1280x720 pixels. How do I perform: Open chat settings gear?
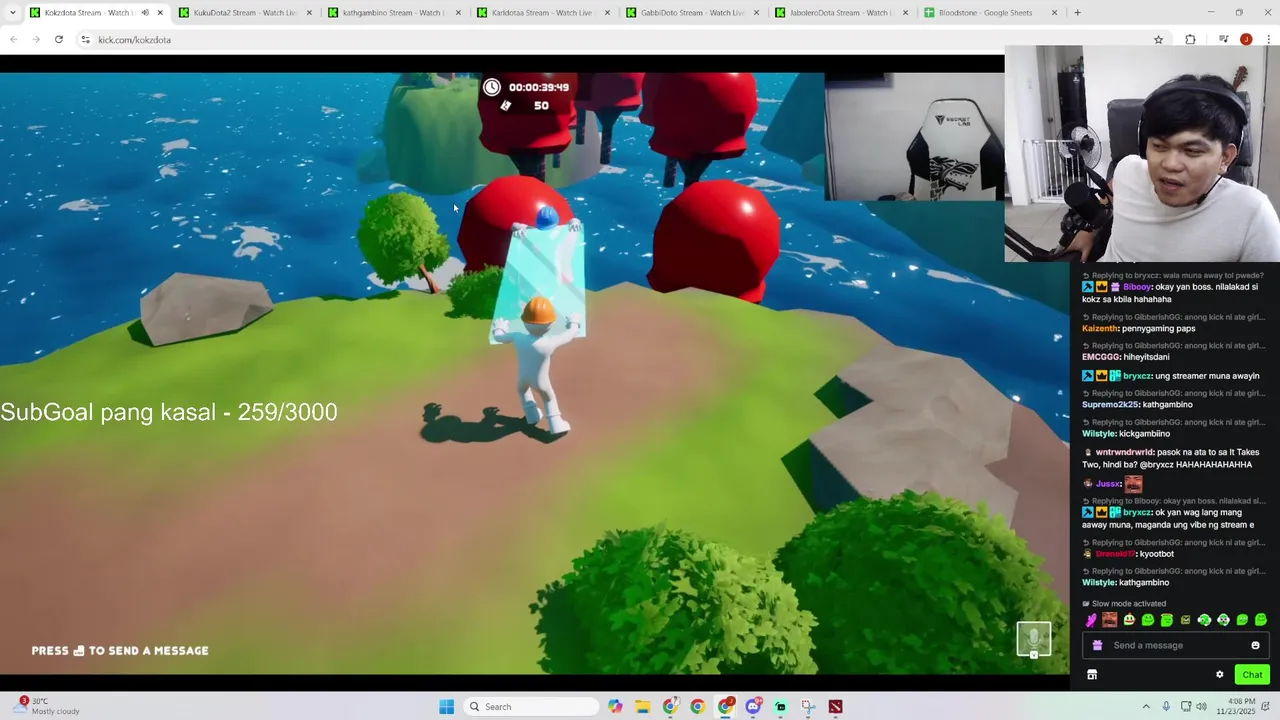pyautogui.click(x=1220, y=675)
